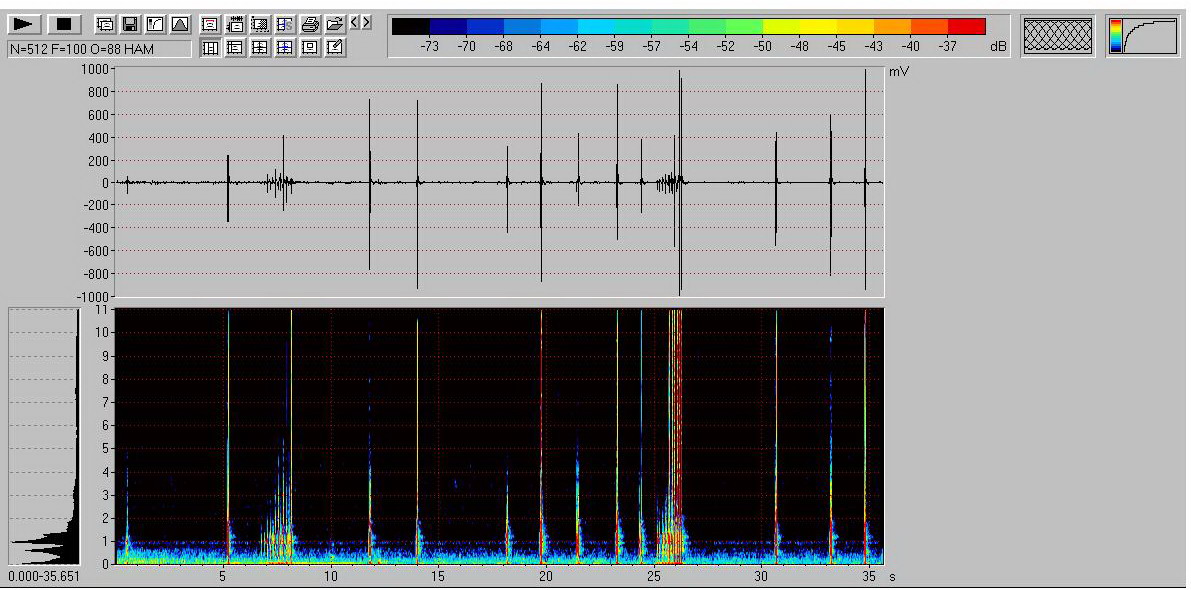Click the power spectrum panel left of spectrogram

pyautogui.click(x=44, y=436)
